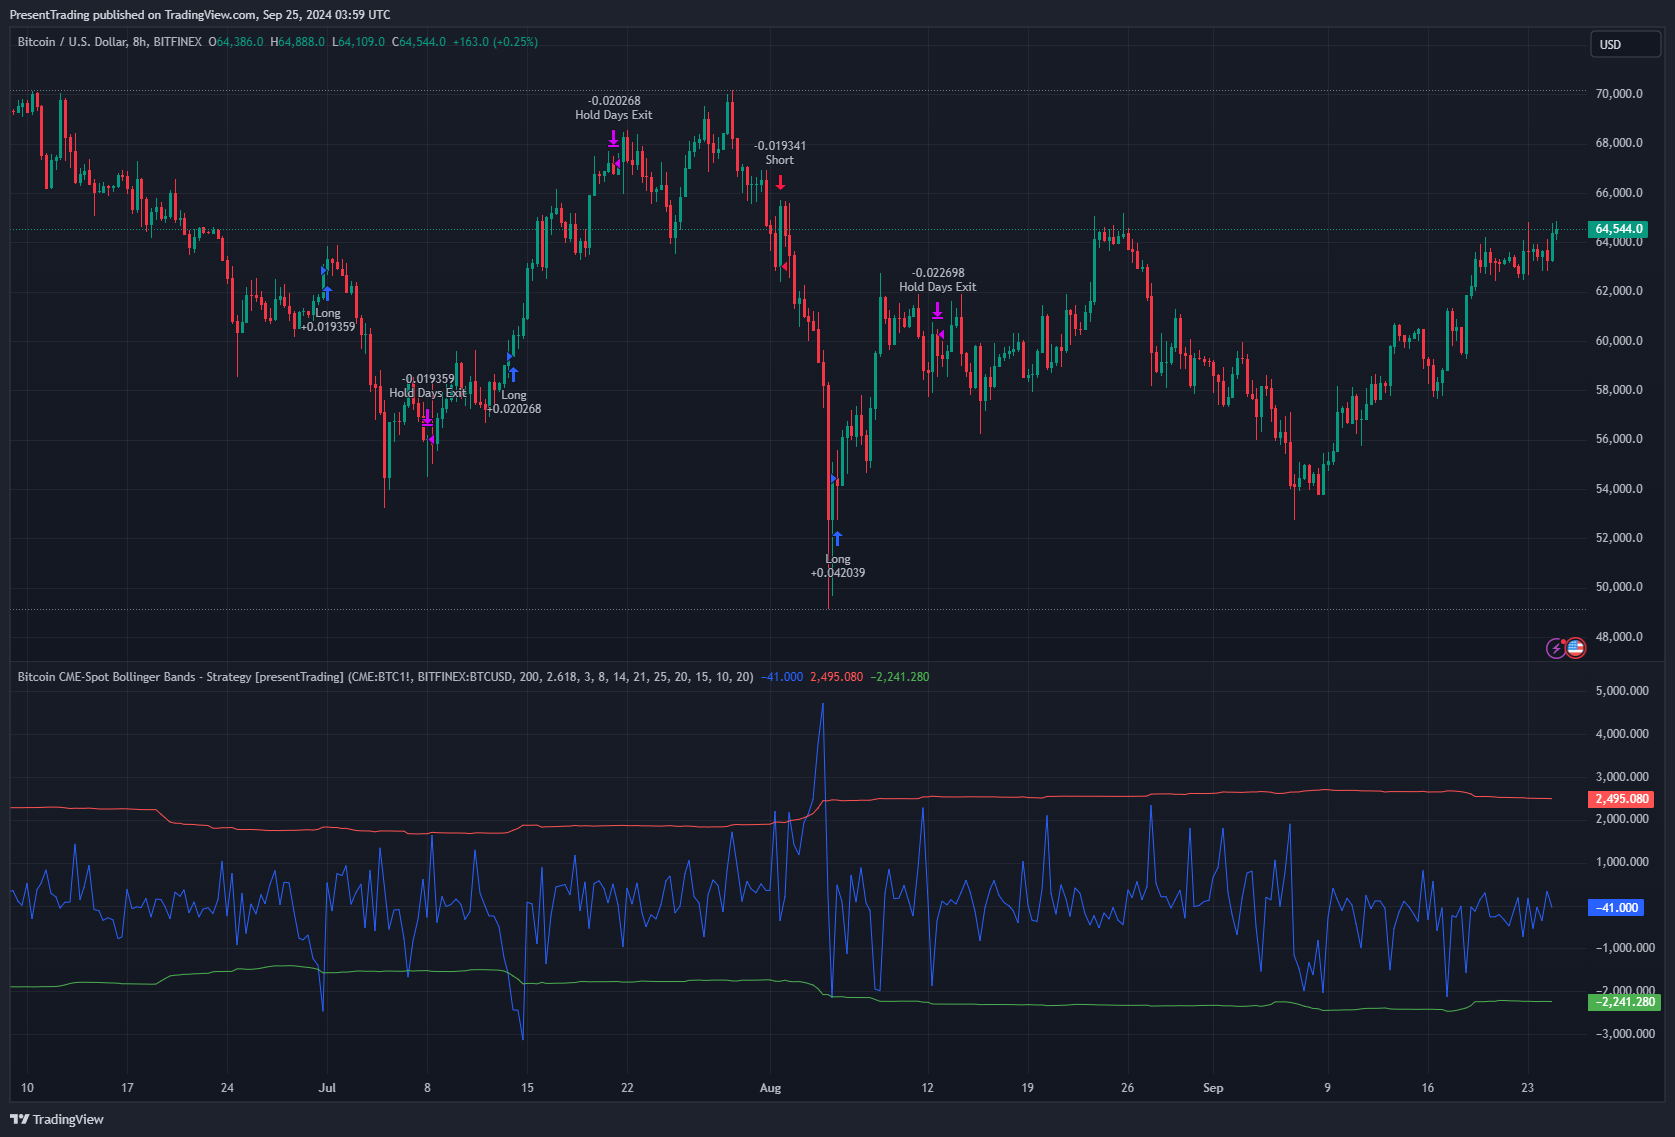Click blue arrow above Long +0.019359 label
This screenshot has width=1675, height=1137.
[x=327, y=293]
